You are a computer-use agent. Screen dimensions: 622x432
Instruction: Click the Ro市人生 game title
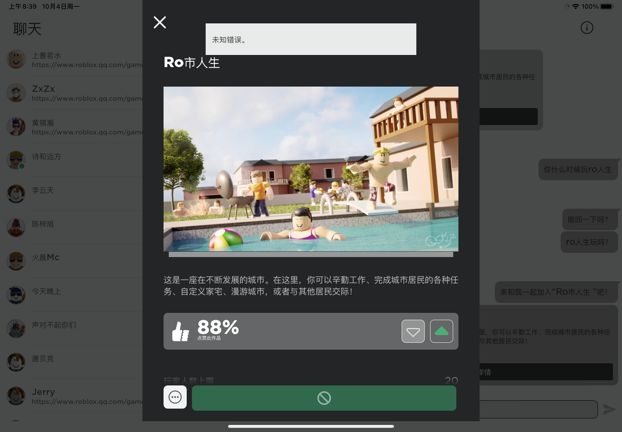192,62
